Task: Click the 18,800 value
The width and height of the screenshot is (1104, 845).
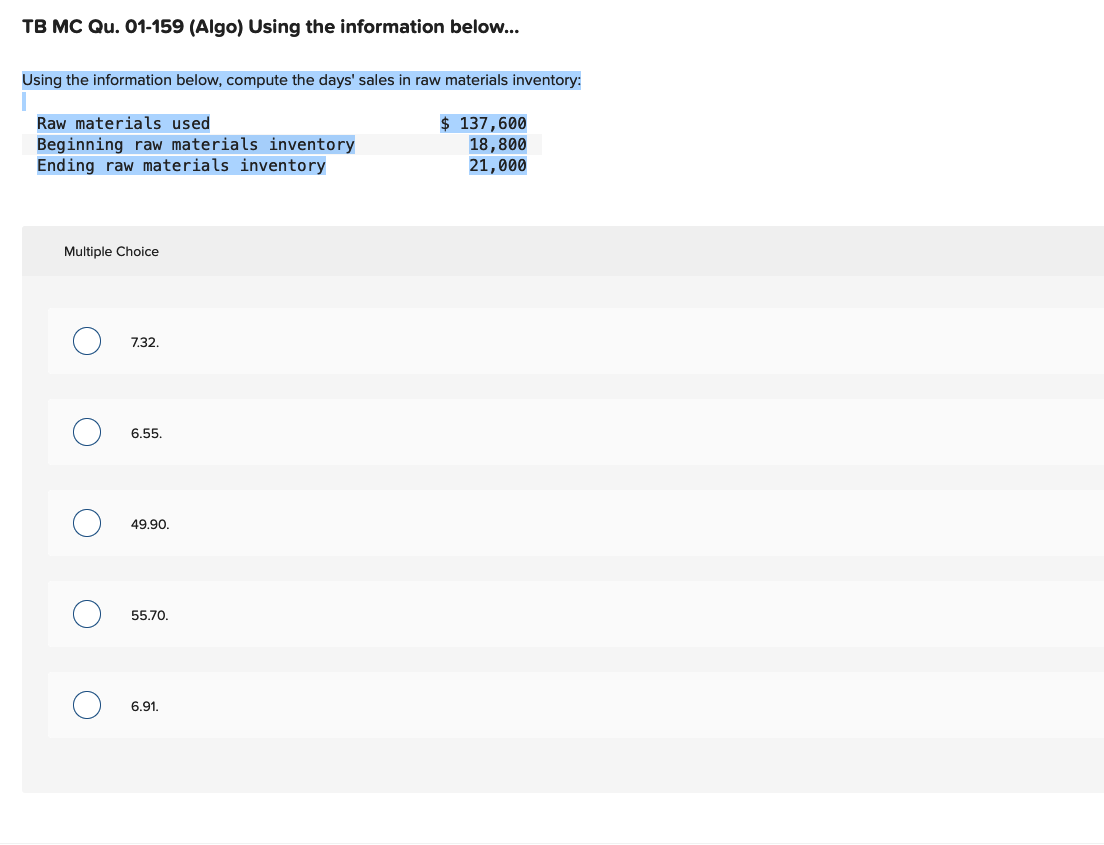Action: coord(498,144)
